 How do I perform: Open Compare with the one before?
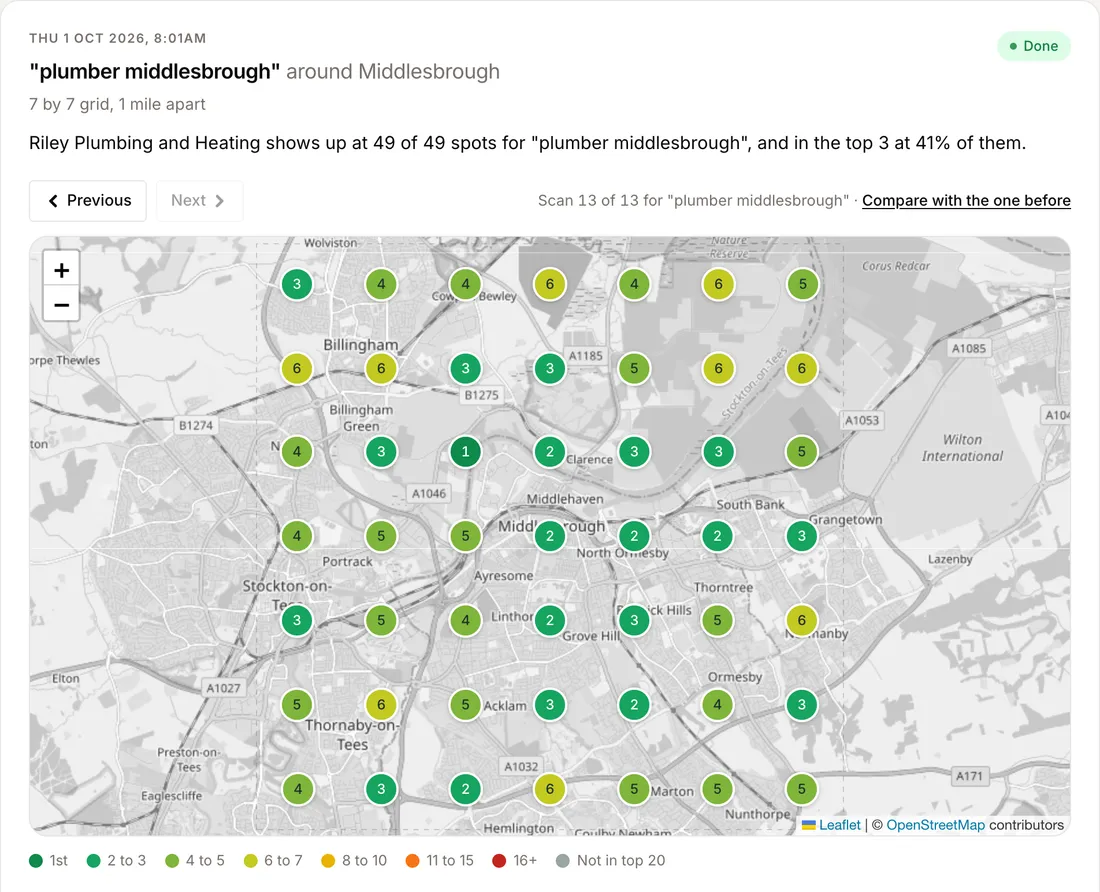[x=966, y=201]
